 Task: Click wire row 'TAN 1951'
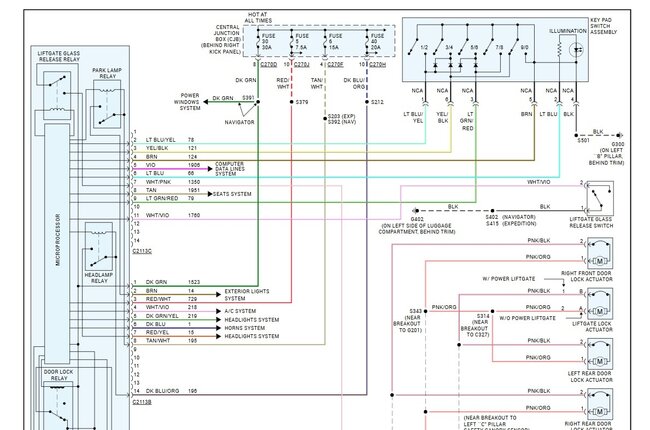pyautogui.click(x=172, y=190)
